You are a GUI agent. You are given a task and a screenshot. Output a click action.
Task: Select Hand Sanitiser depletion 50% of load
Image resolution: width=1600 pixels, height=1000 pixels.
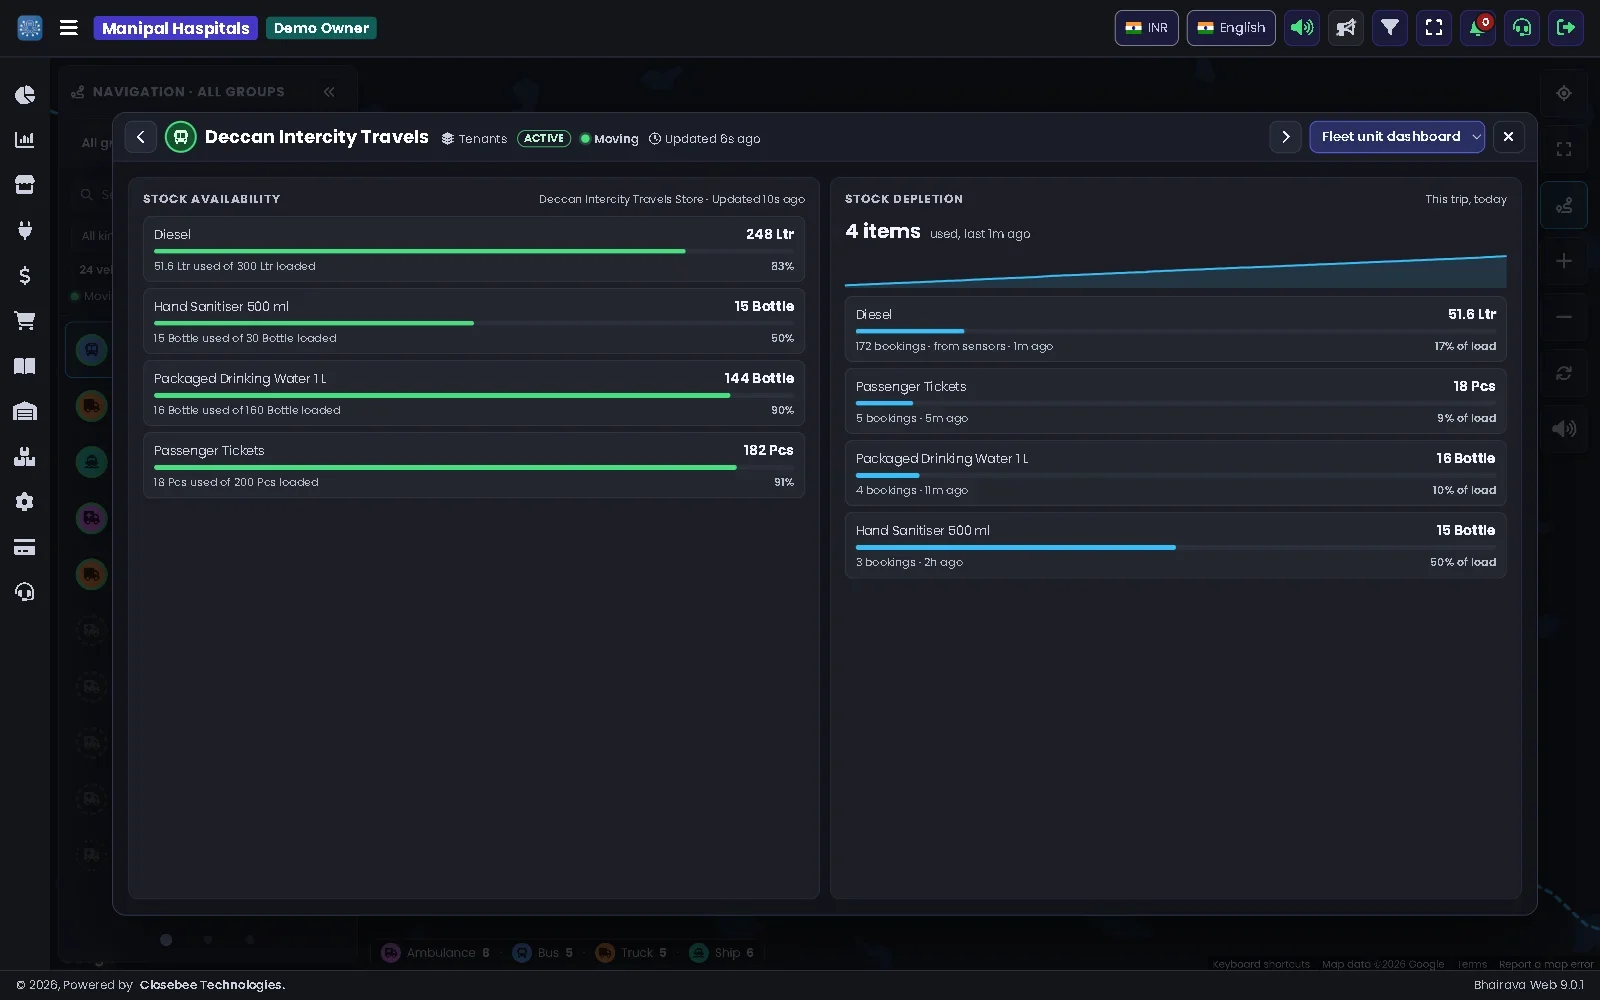pyautogui.click(x=1463, y=562)
